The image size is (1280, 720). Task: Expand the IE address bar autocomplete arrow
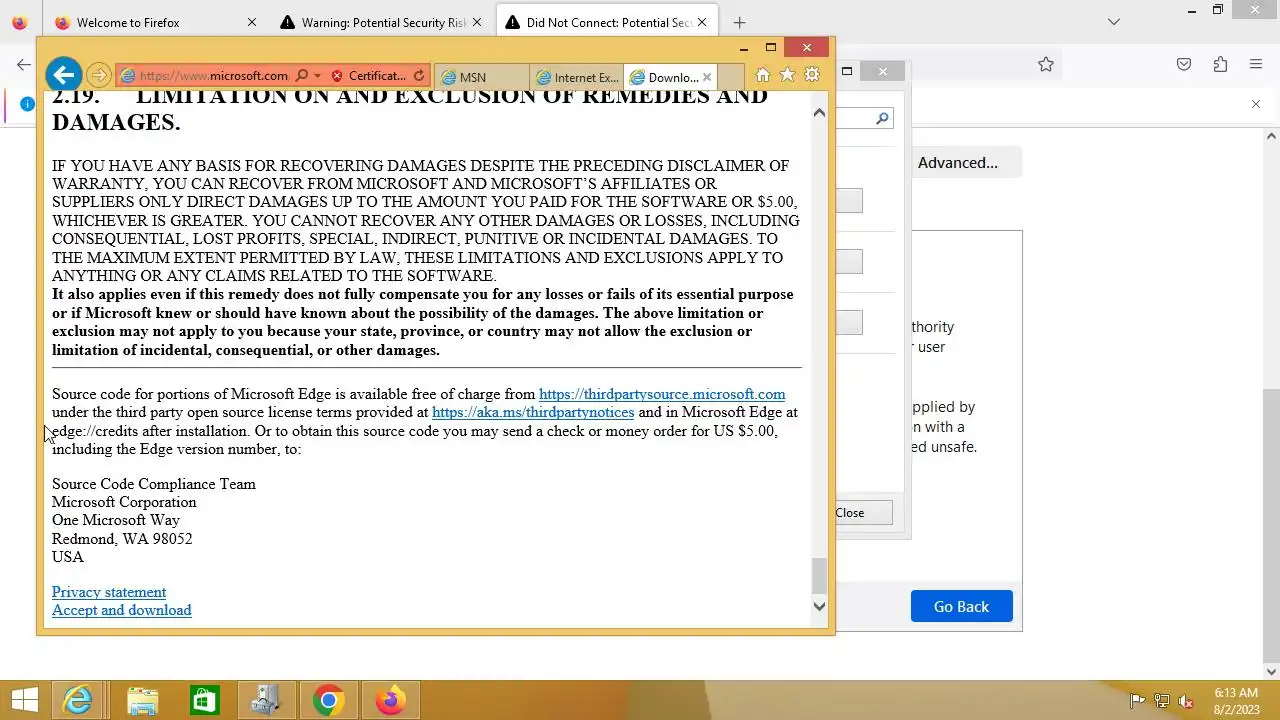coord(317,76)
